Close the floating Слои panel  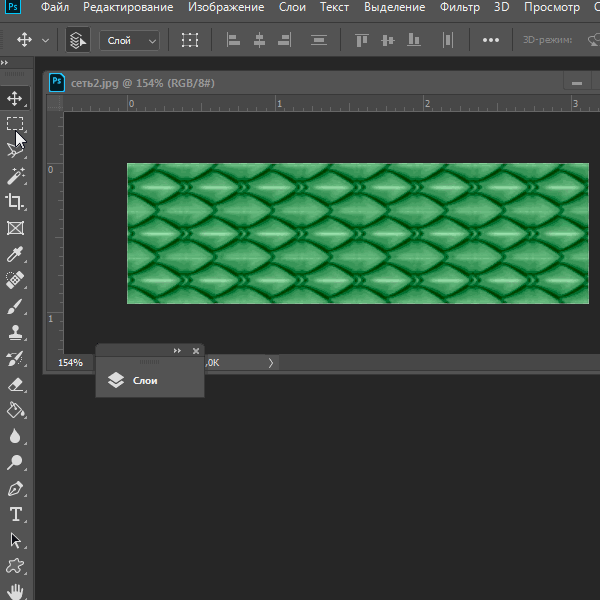click(196, 351)
